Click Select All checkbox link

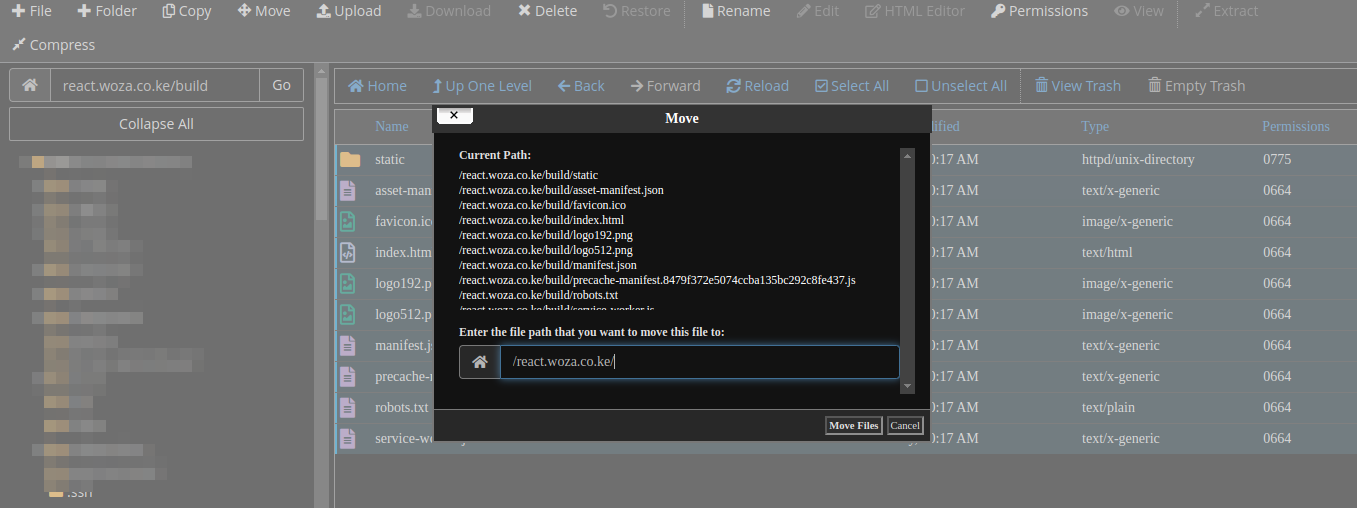[x=851, y=86]
